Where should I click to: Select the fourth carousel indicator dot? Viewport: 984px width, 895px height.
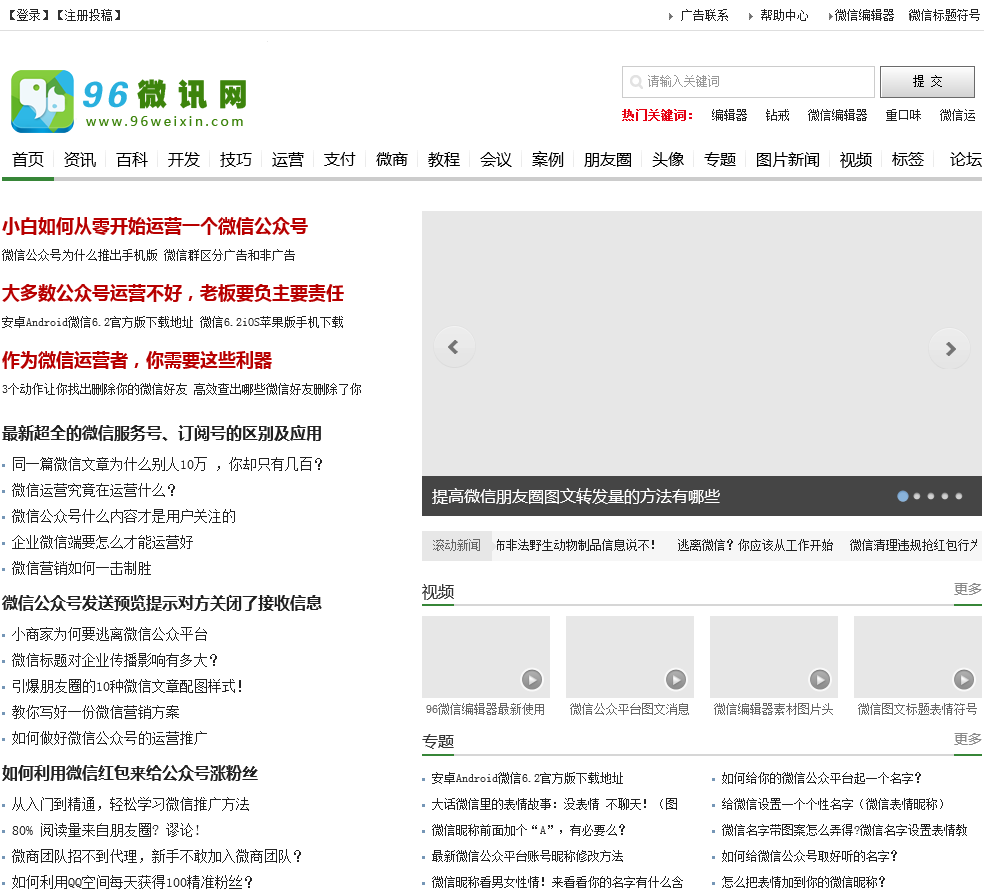tap(944, 496)
